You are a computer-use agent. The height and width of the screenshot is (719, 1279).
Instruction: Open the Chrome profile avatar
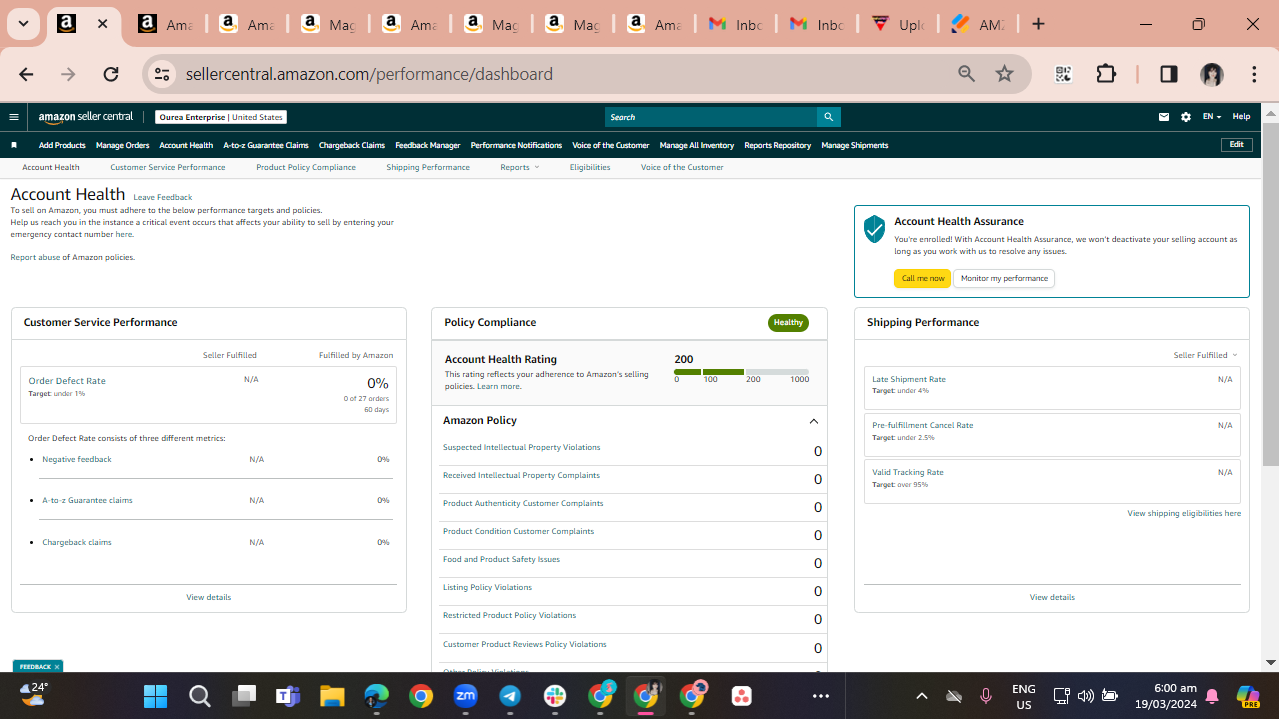[1212, 74]
